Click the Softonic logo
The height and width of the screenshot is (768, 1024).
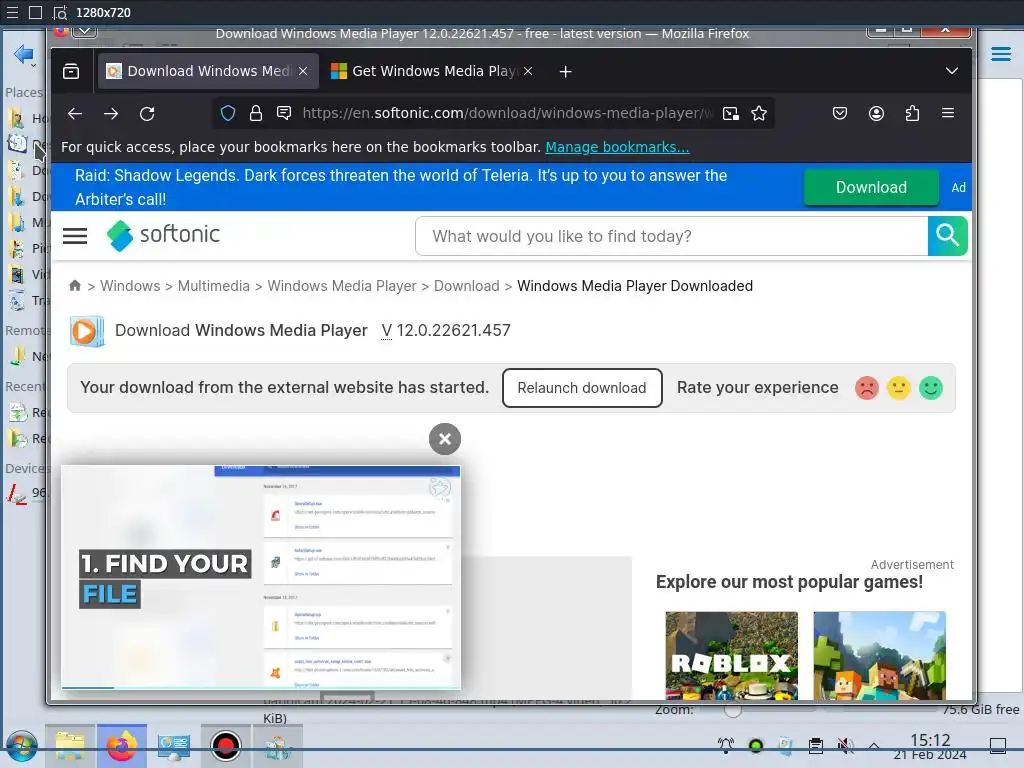tap(164, 235)
